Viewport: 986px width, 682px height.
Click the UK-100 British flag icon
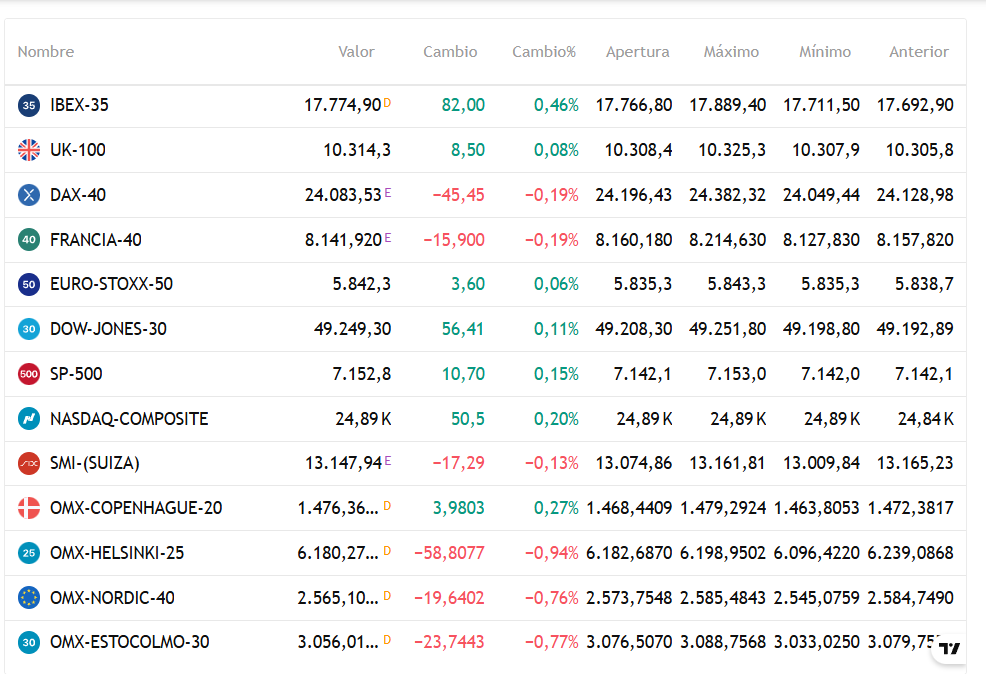pos(29,150)
